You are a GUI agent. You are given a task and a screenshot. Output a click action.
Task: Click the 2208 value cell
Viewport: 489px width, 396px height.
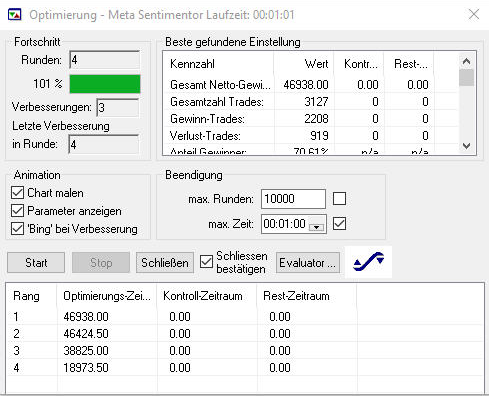[x=316, y=119]
